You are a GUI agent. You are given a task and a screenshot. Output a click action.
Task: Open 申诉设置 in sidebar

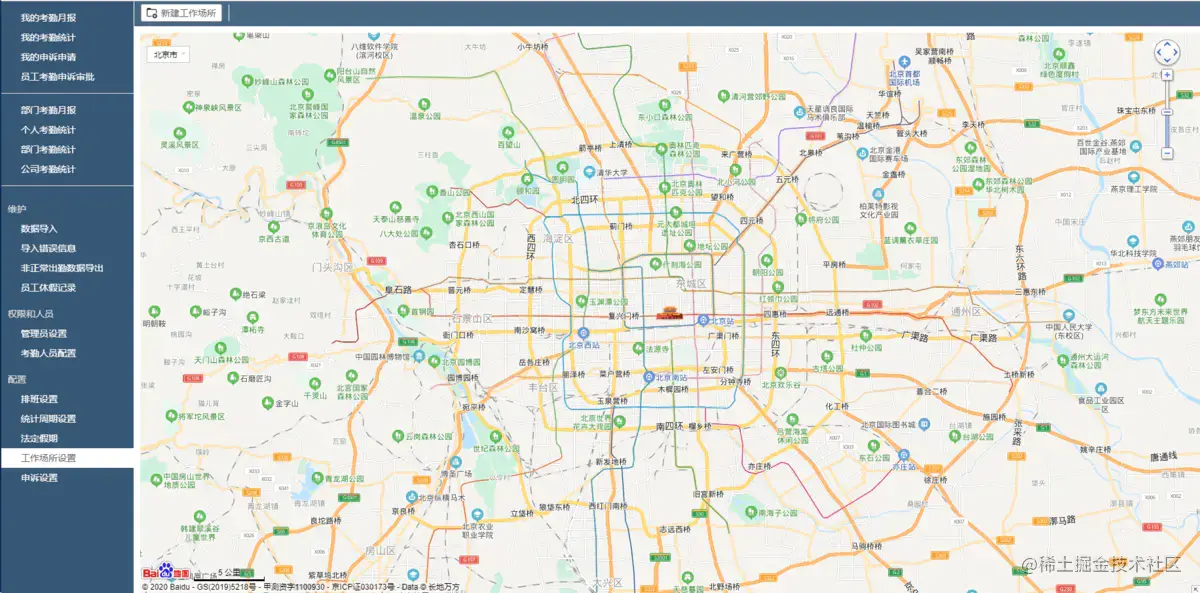(39, 478)
